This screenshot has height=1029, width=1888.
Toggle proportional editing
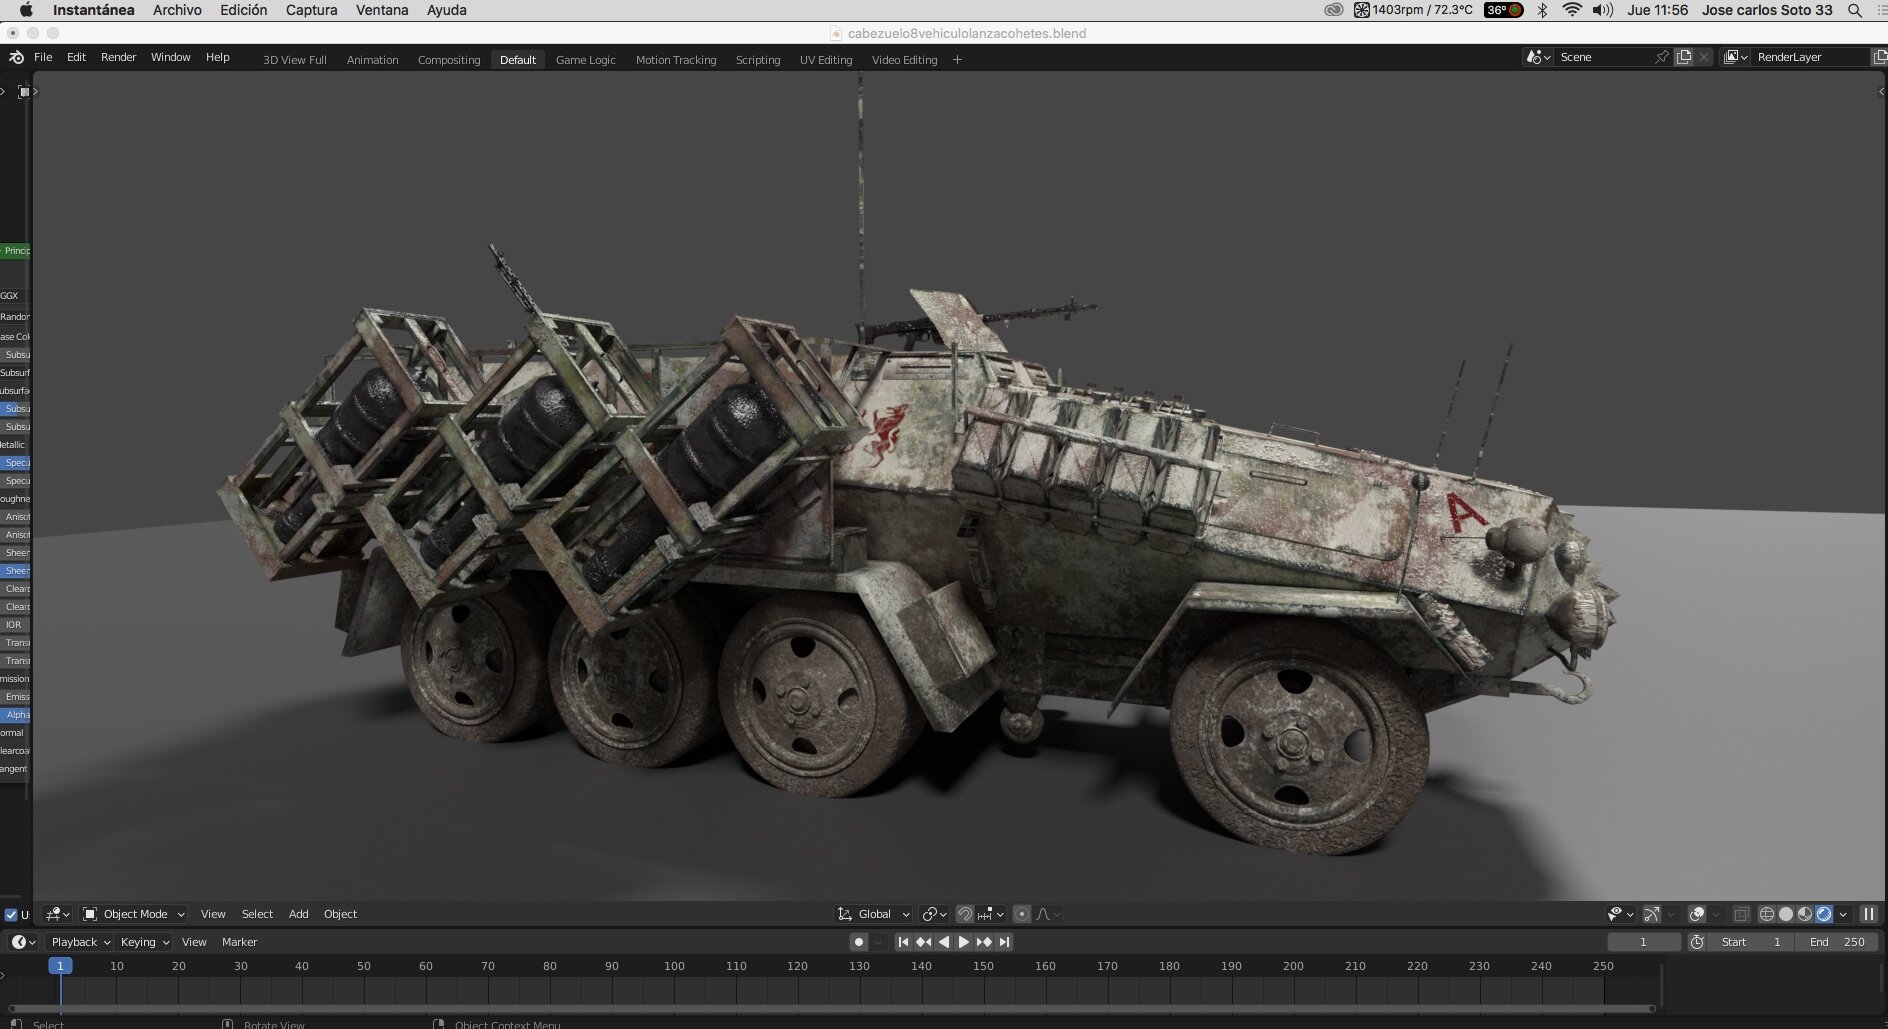(1021, 914)
